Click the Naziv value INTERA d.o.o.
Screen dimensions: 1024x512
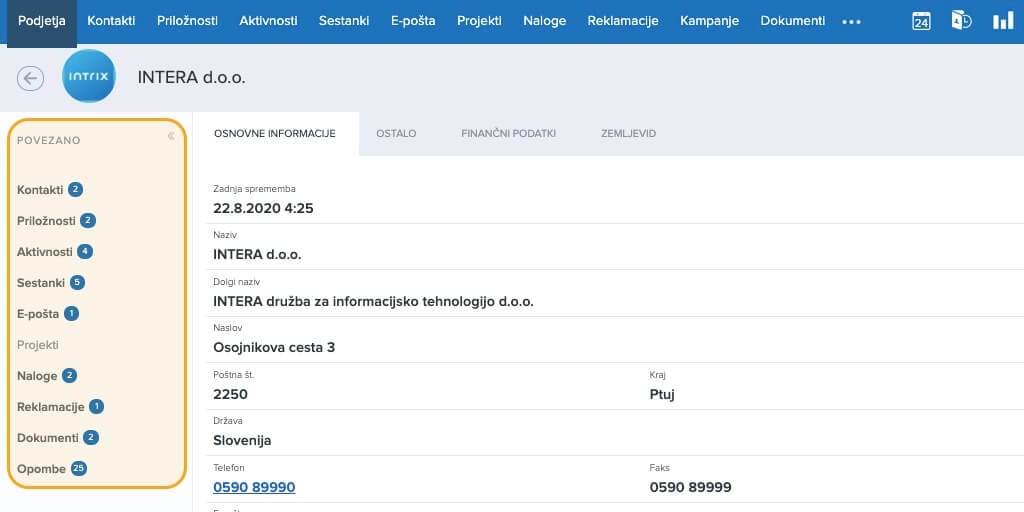(x=257, y=255)
